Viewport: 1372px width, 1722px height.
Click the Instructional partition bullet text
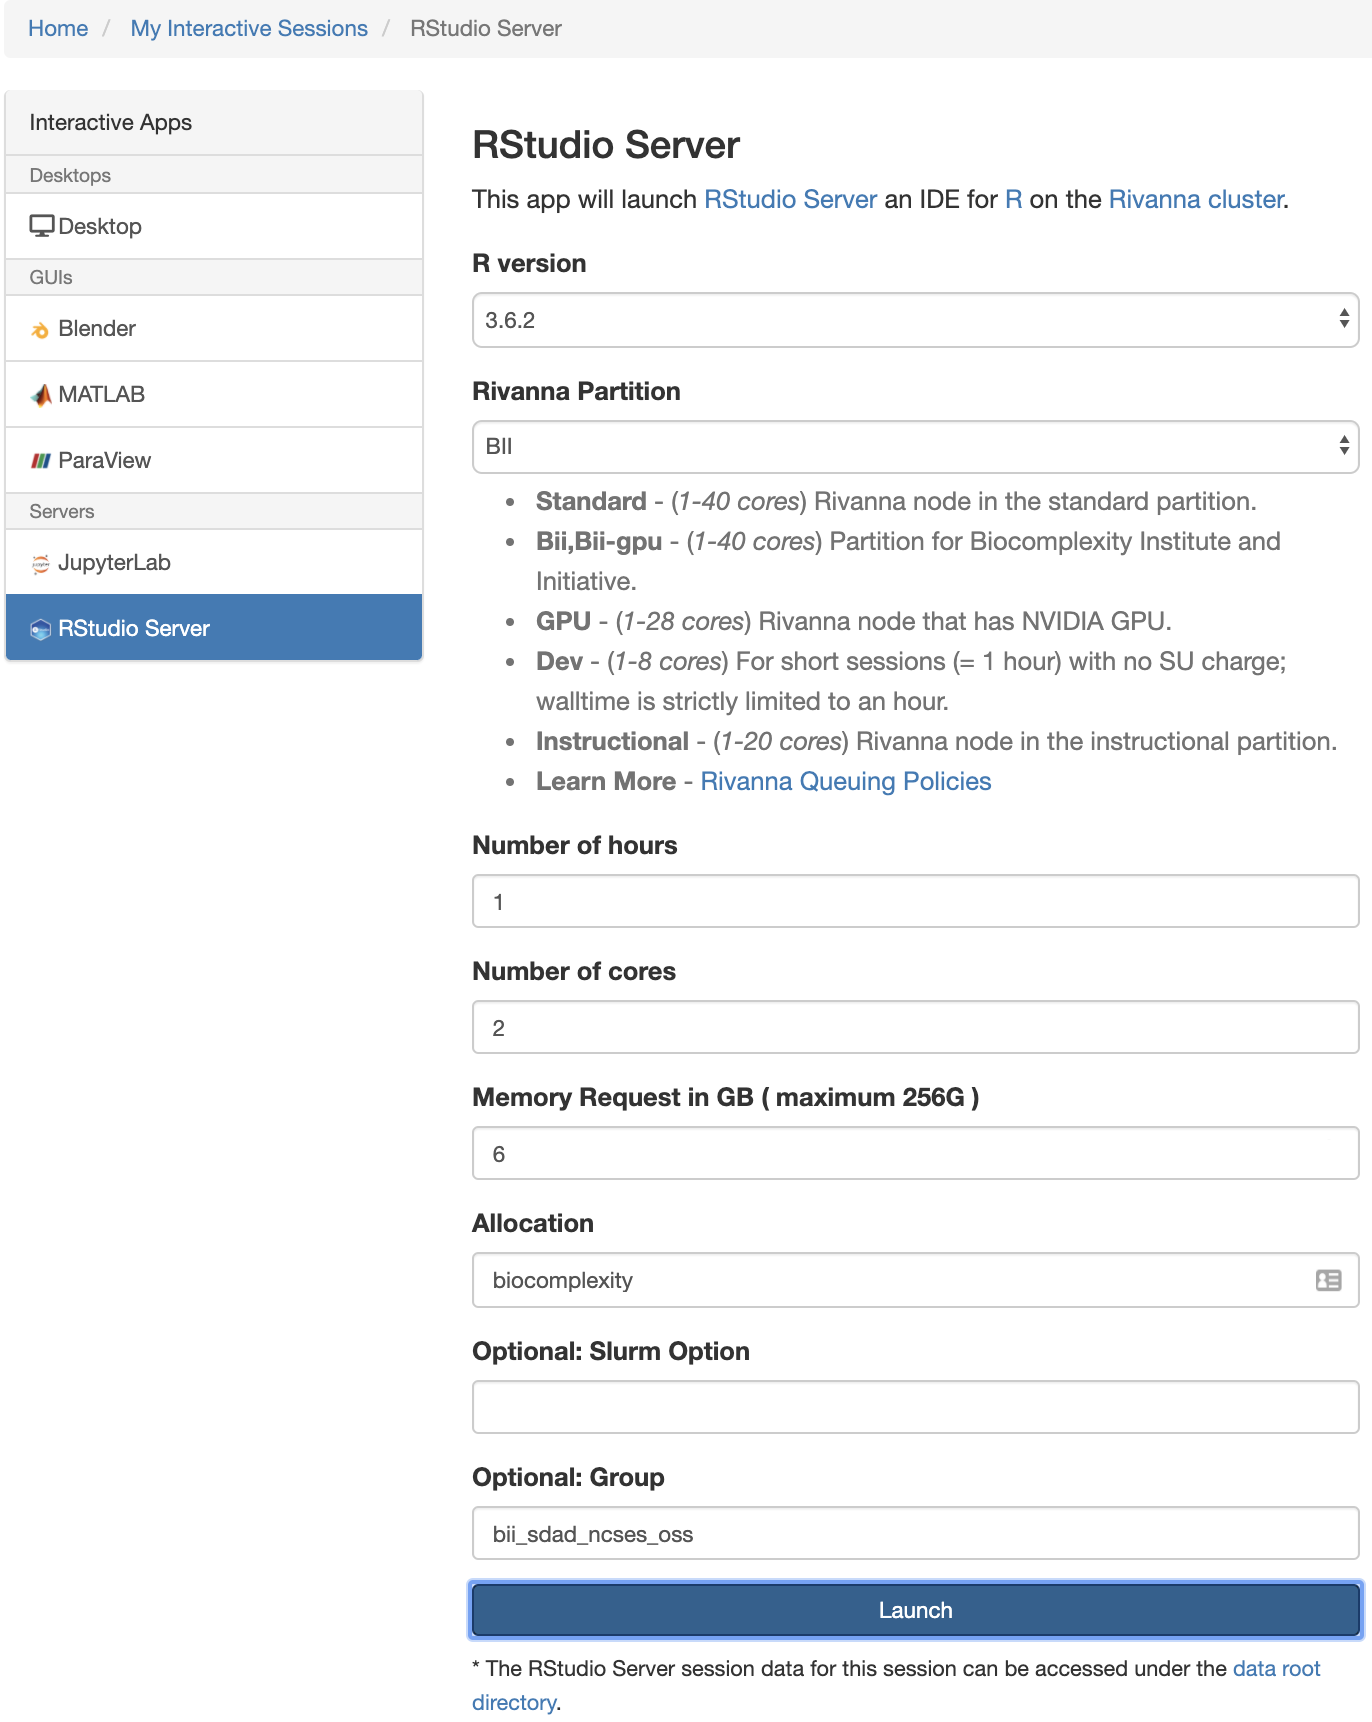tap(936, 741)
